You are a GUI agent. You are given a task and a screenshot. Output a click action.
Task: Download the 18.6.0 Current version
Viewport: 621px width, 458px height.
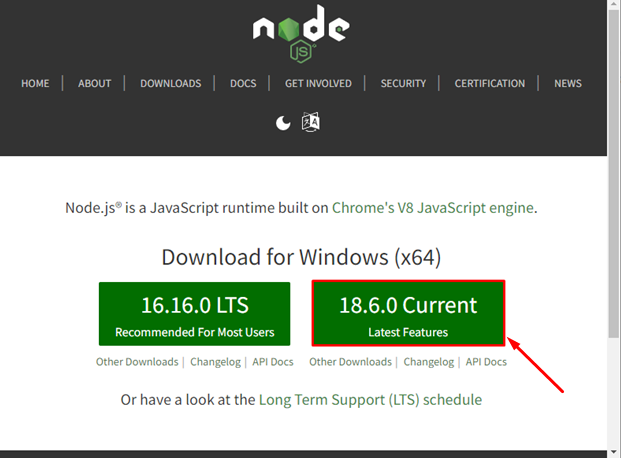click(x=408, y=313)
